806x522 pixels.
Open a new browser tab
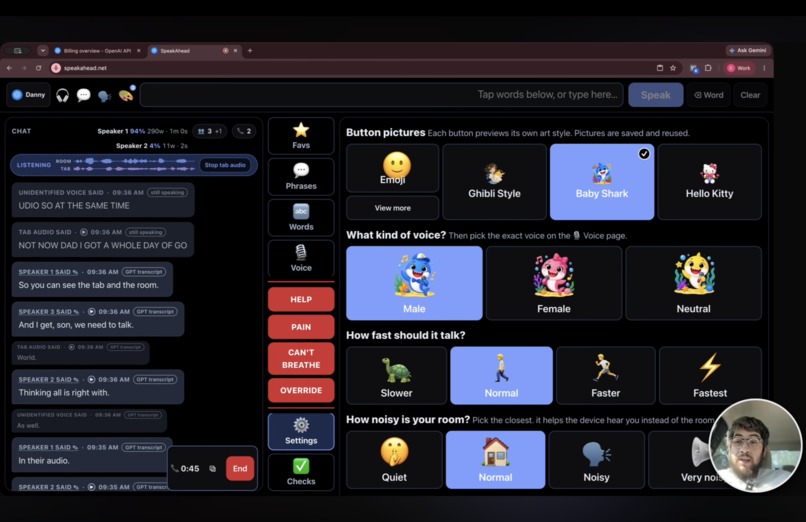click(x=250, y=50)
